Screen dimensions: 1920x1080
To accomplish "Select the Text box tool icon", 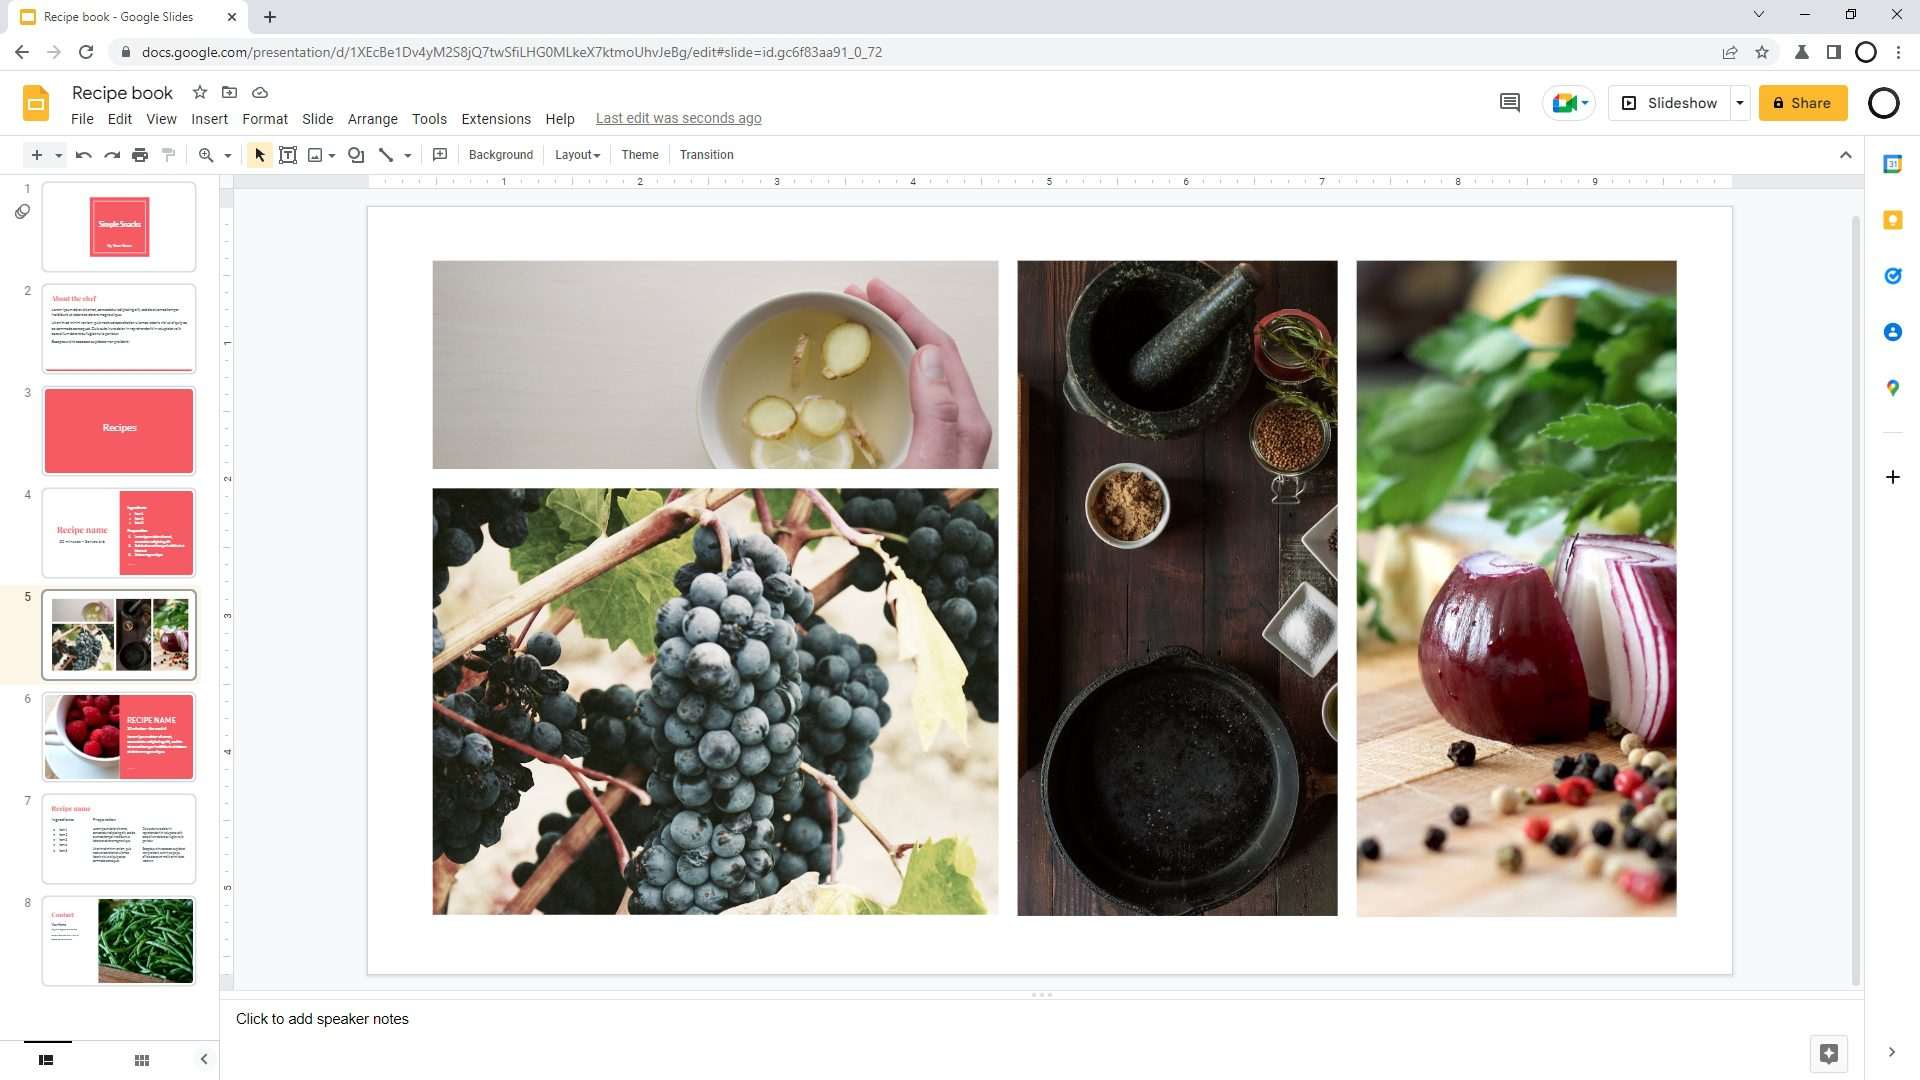I will pyautogui.click(x=287, y=154).
